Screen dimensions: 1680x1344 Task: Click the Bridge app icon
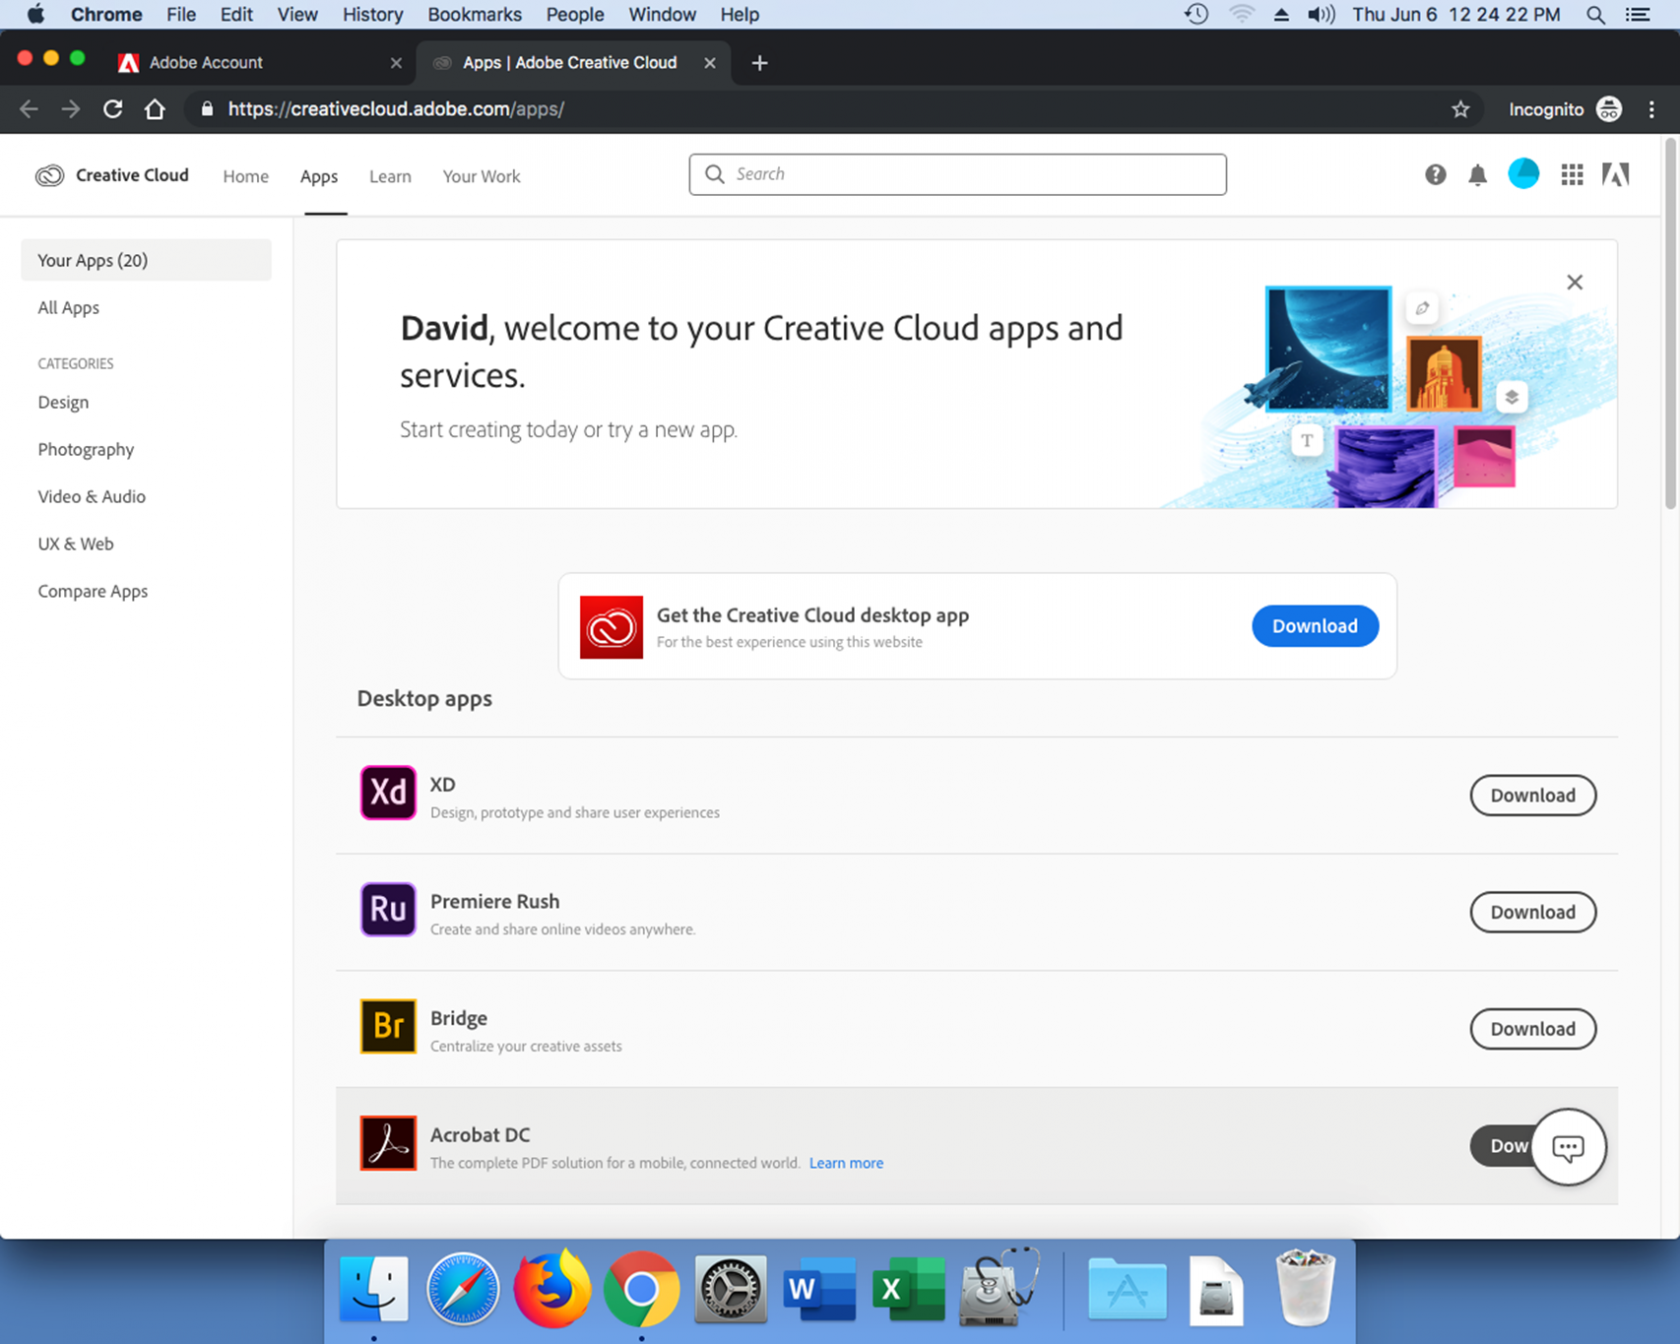pos(388,1026)
